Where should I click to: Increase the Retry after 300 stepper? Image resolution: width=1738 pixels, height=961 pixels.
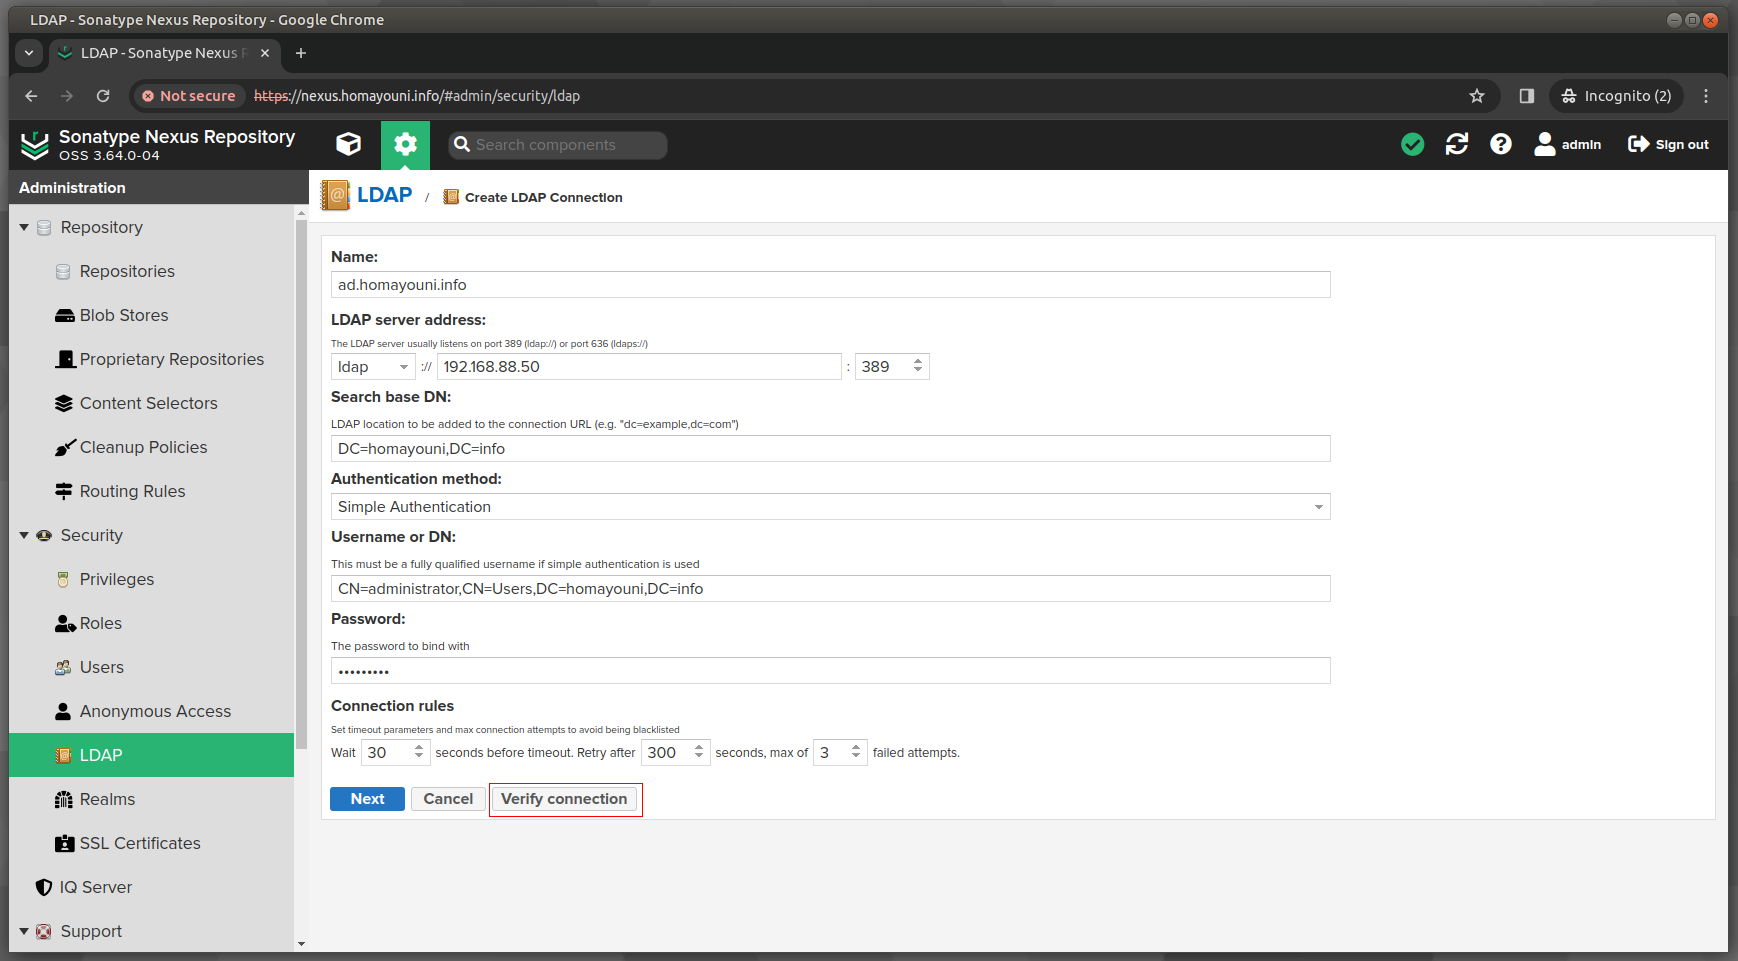[x=699, y=748]
